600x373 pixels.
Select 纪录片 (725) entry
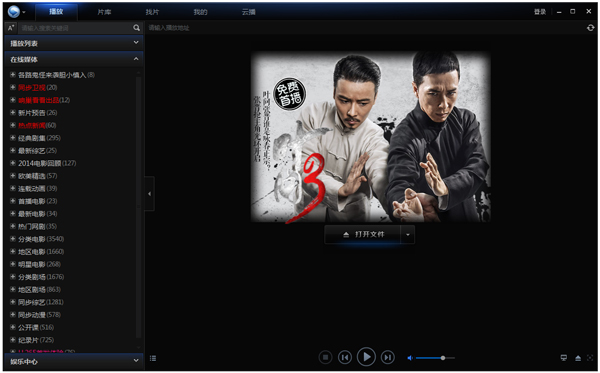36,340
